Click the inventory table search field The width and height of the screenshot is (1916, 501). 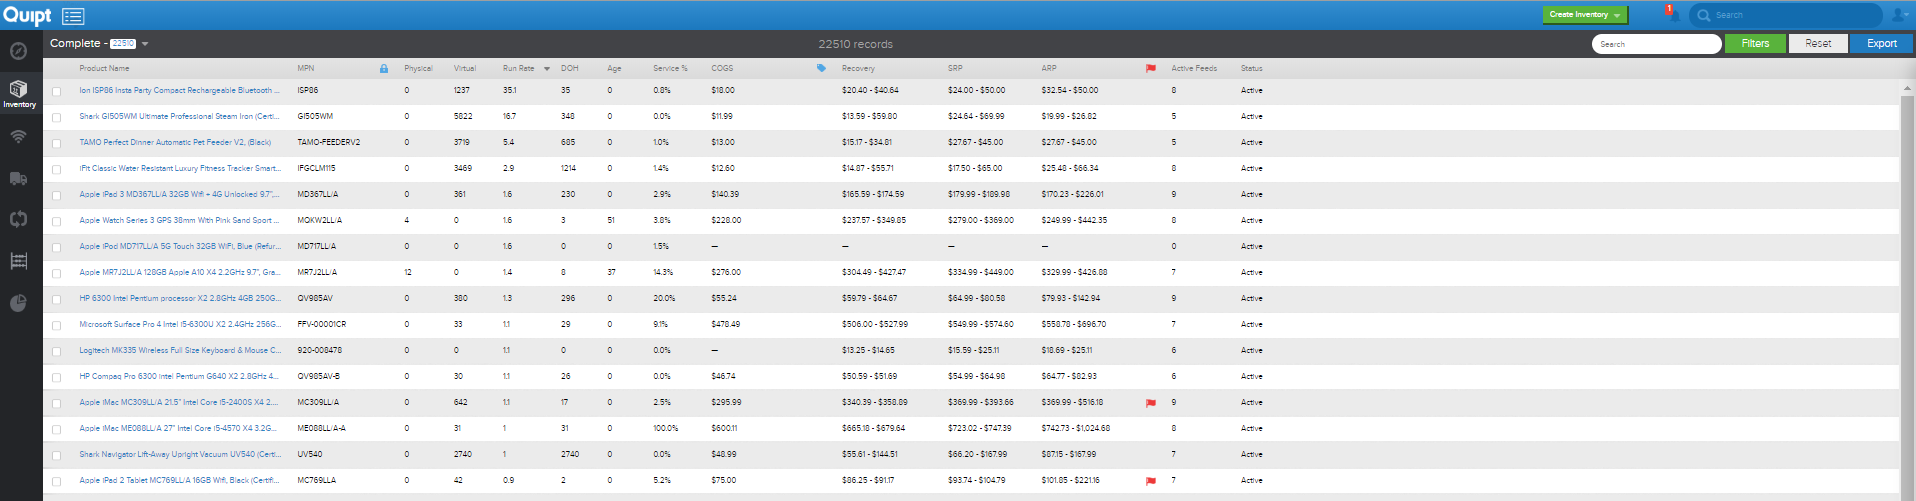pos(1657,44)
